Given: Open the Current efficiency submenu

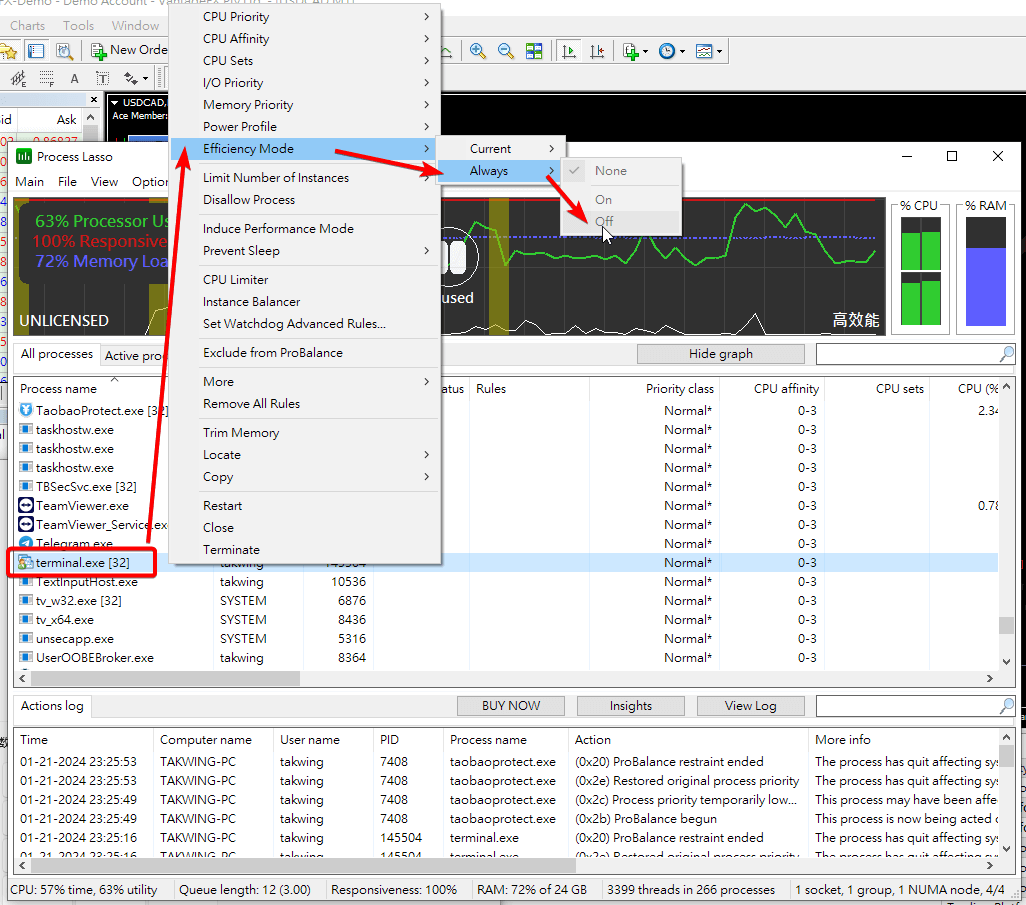Looking at the screenshot, I should [x=501, y=149].
